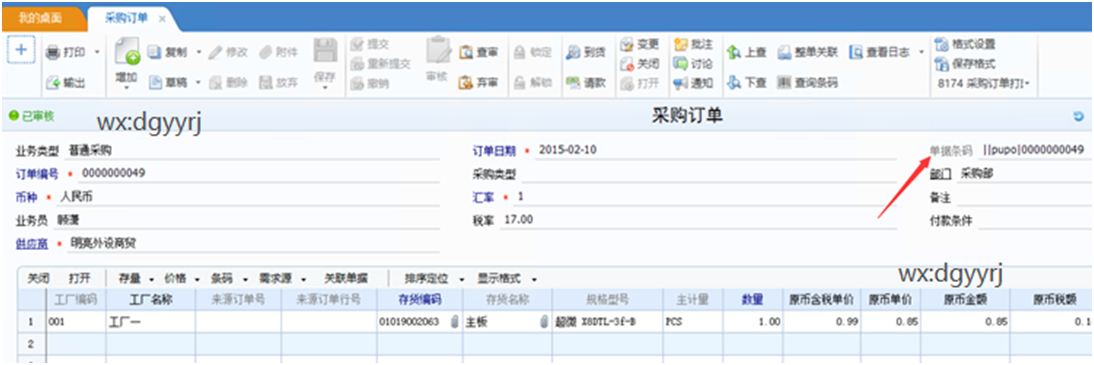1094x365 pixels.
Task: Select the 采购订单 tab
Action: 126,19
